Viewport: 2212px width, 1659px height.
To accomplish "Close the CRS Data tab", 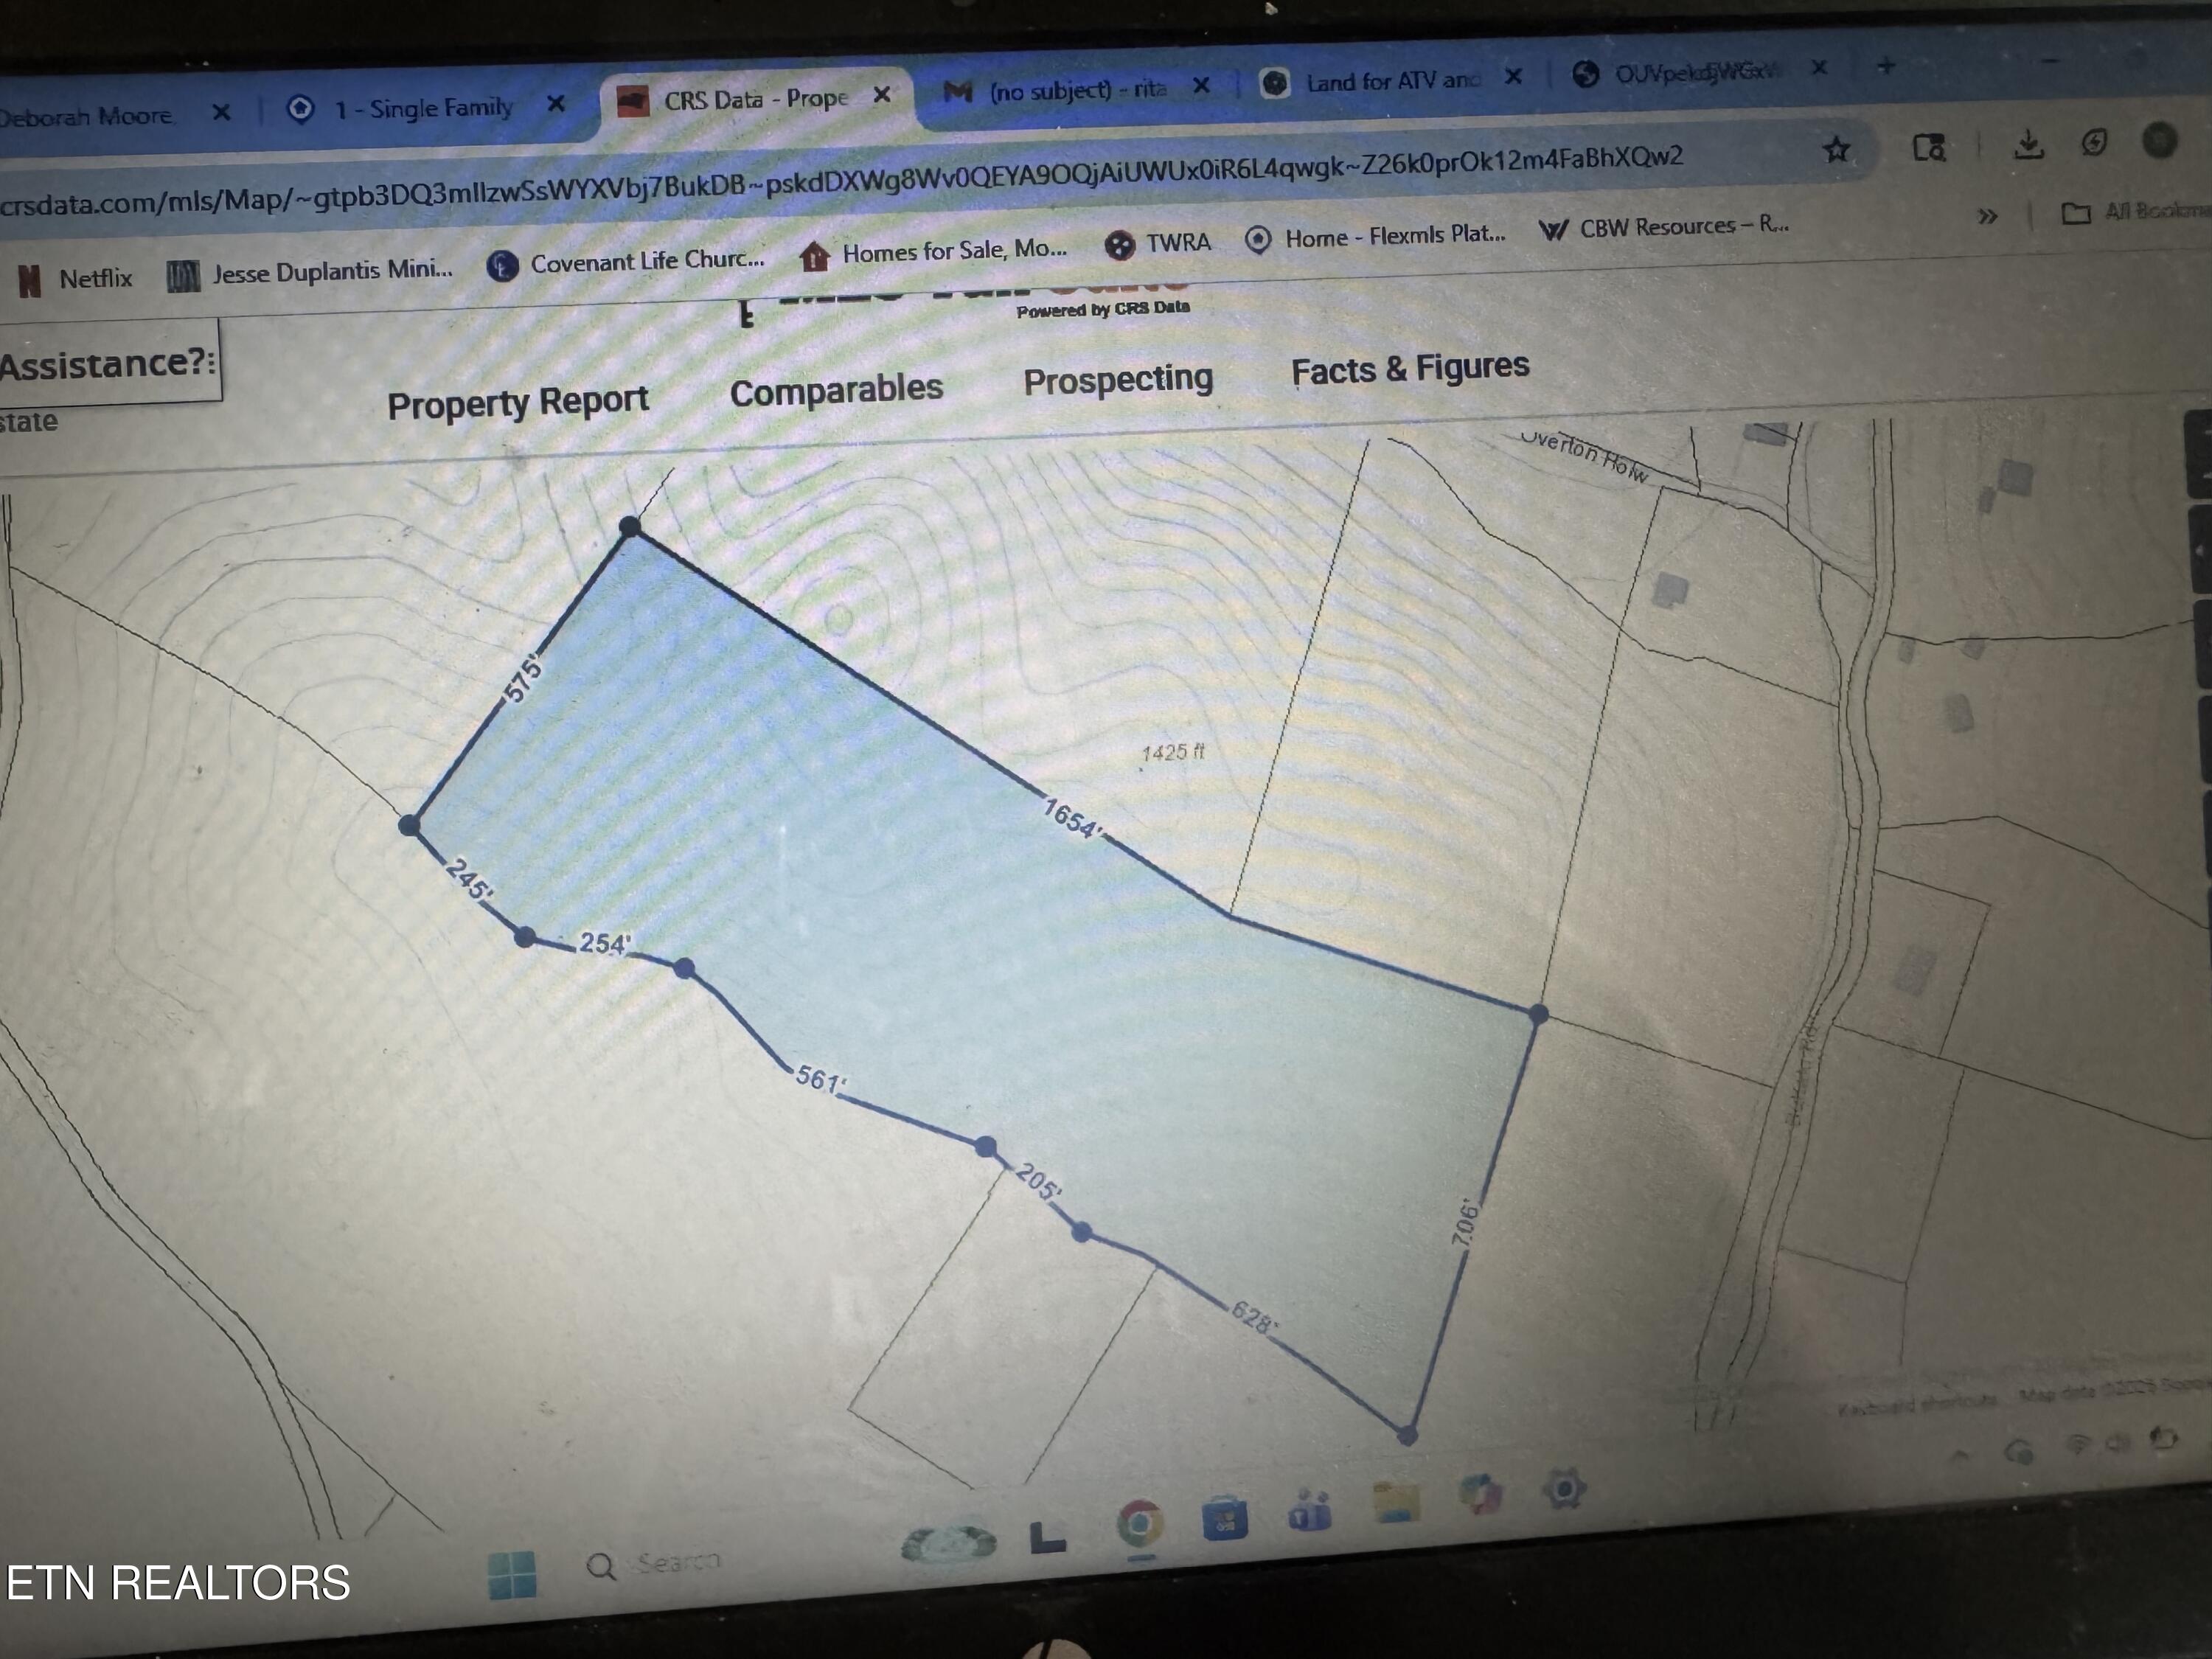I will click(881, 95).
